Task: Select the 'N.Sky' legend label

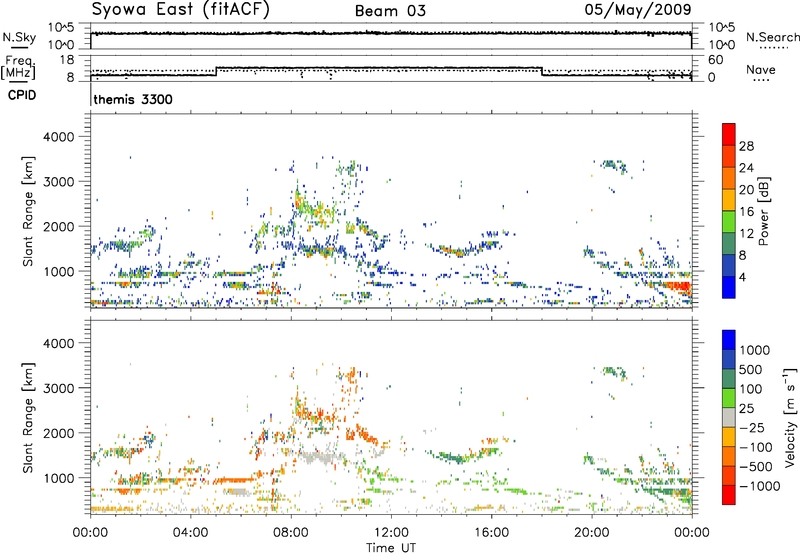Action: point(19,37)
